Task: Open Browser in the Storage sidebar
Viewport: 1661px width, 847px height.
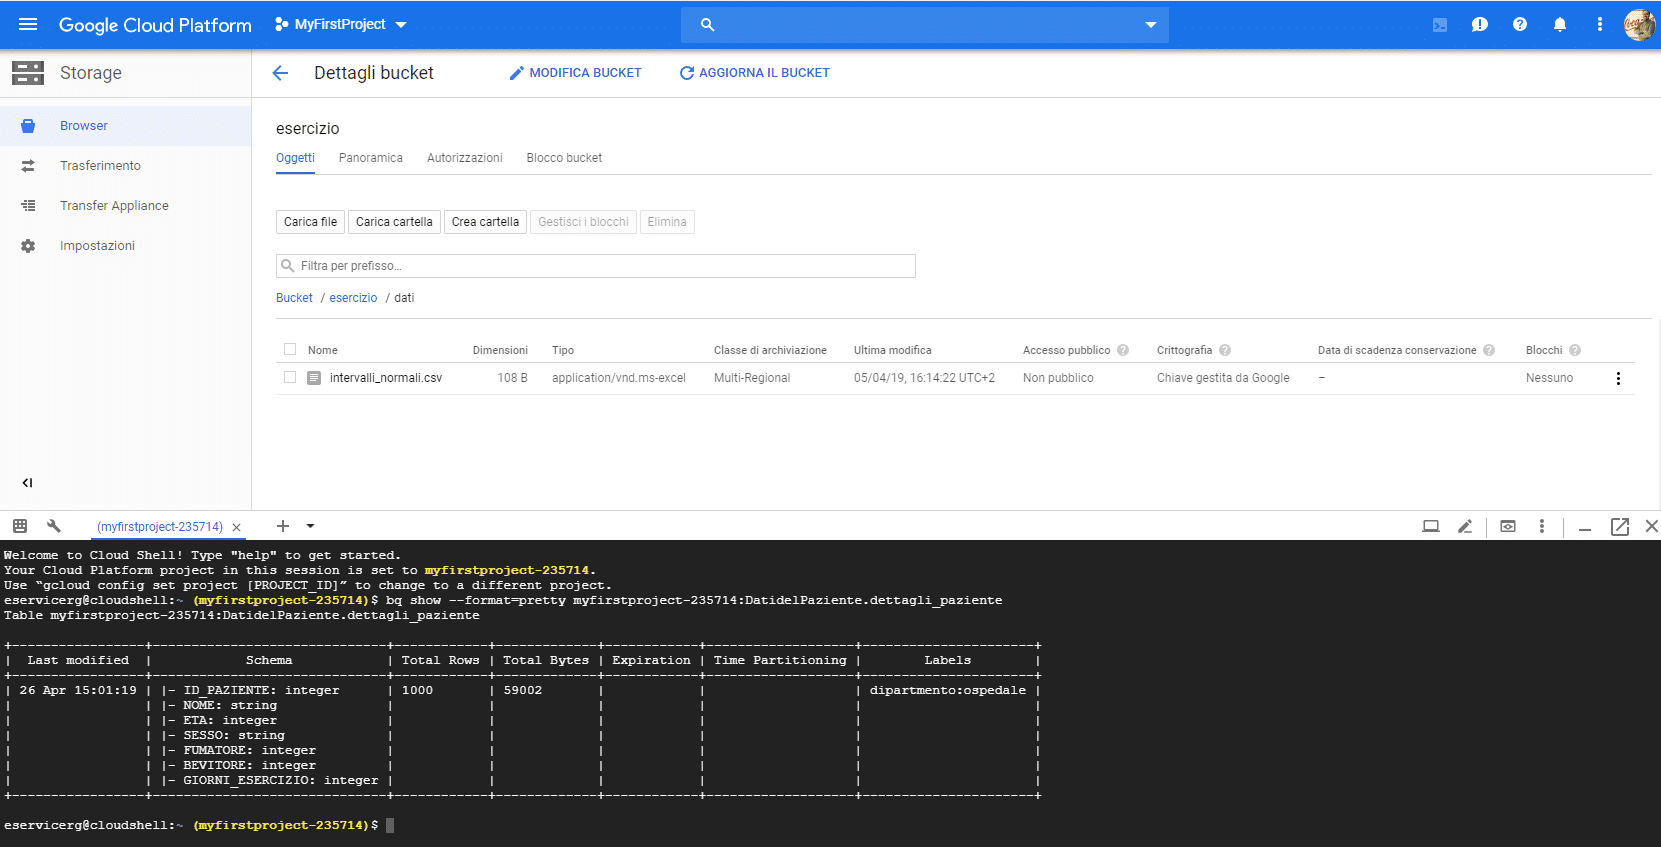Action: pos(125,126)
